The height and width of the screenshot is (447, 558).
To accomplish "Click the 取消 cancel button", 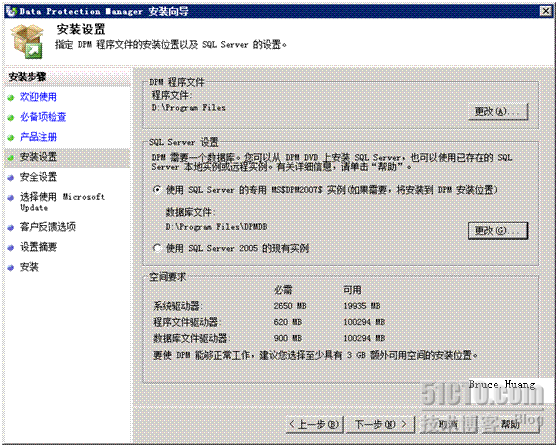I will [x=448, y=424].
